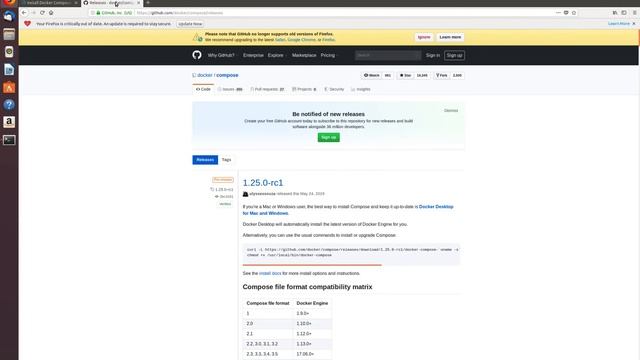The height and width of the screenshot is (360, 640).
Task: Open the Firefox home page icon
Action: [51, 13]
